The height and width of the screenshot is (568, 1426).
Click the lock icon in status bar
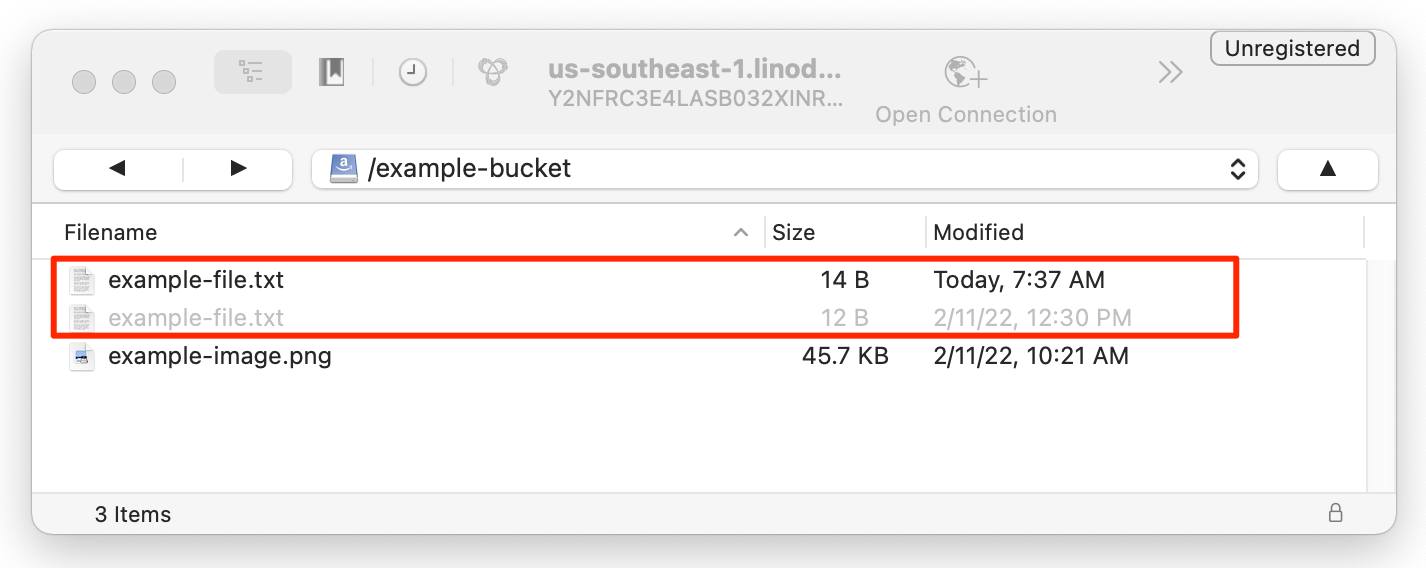1335,514
